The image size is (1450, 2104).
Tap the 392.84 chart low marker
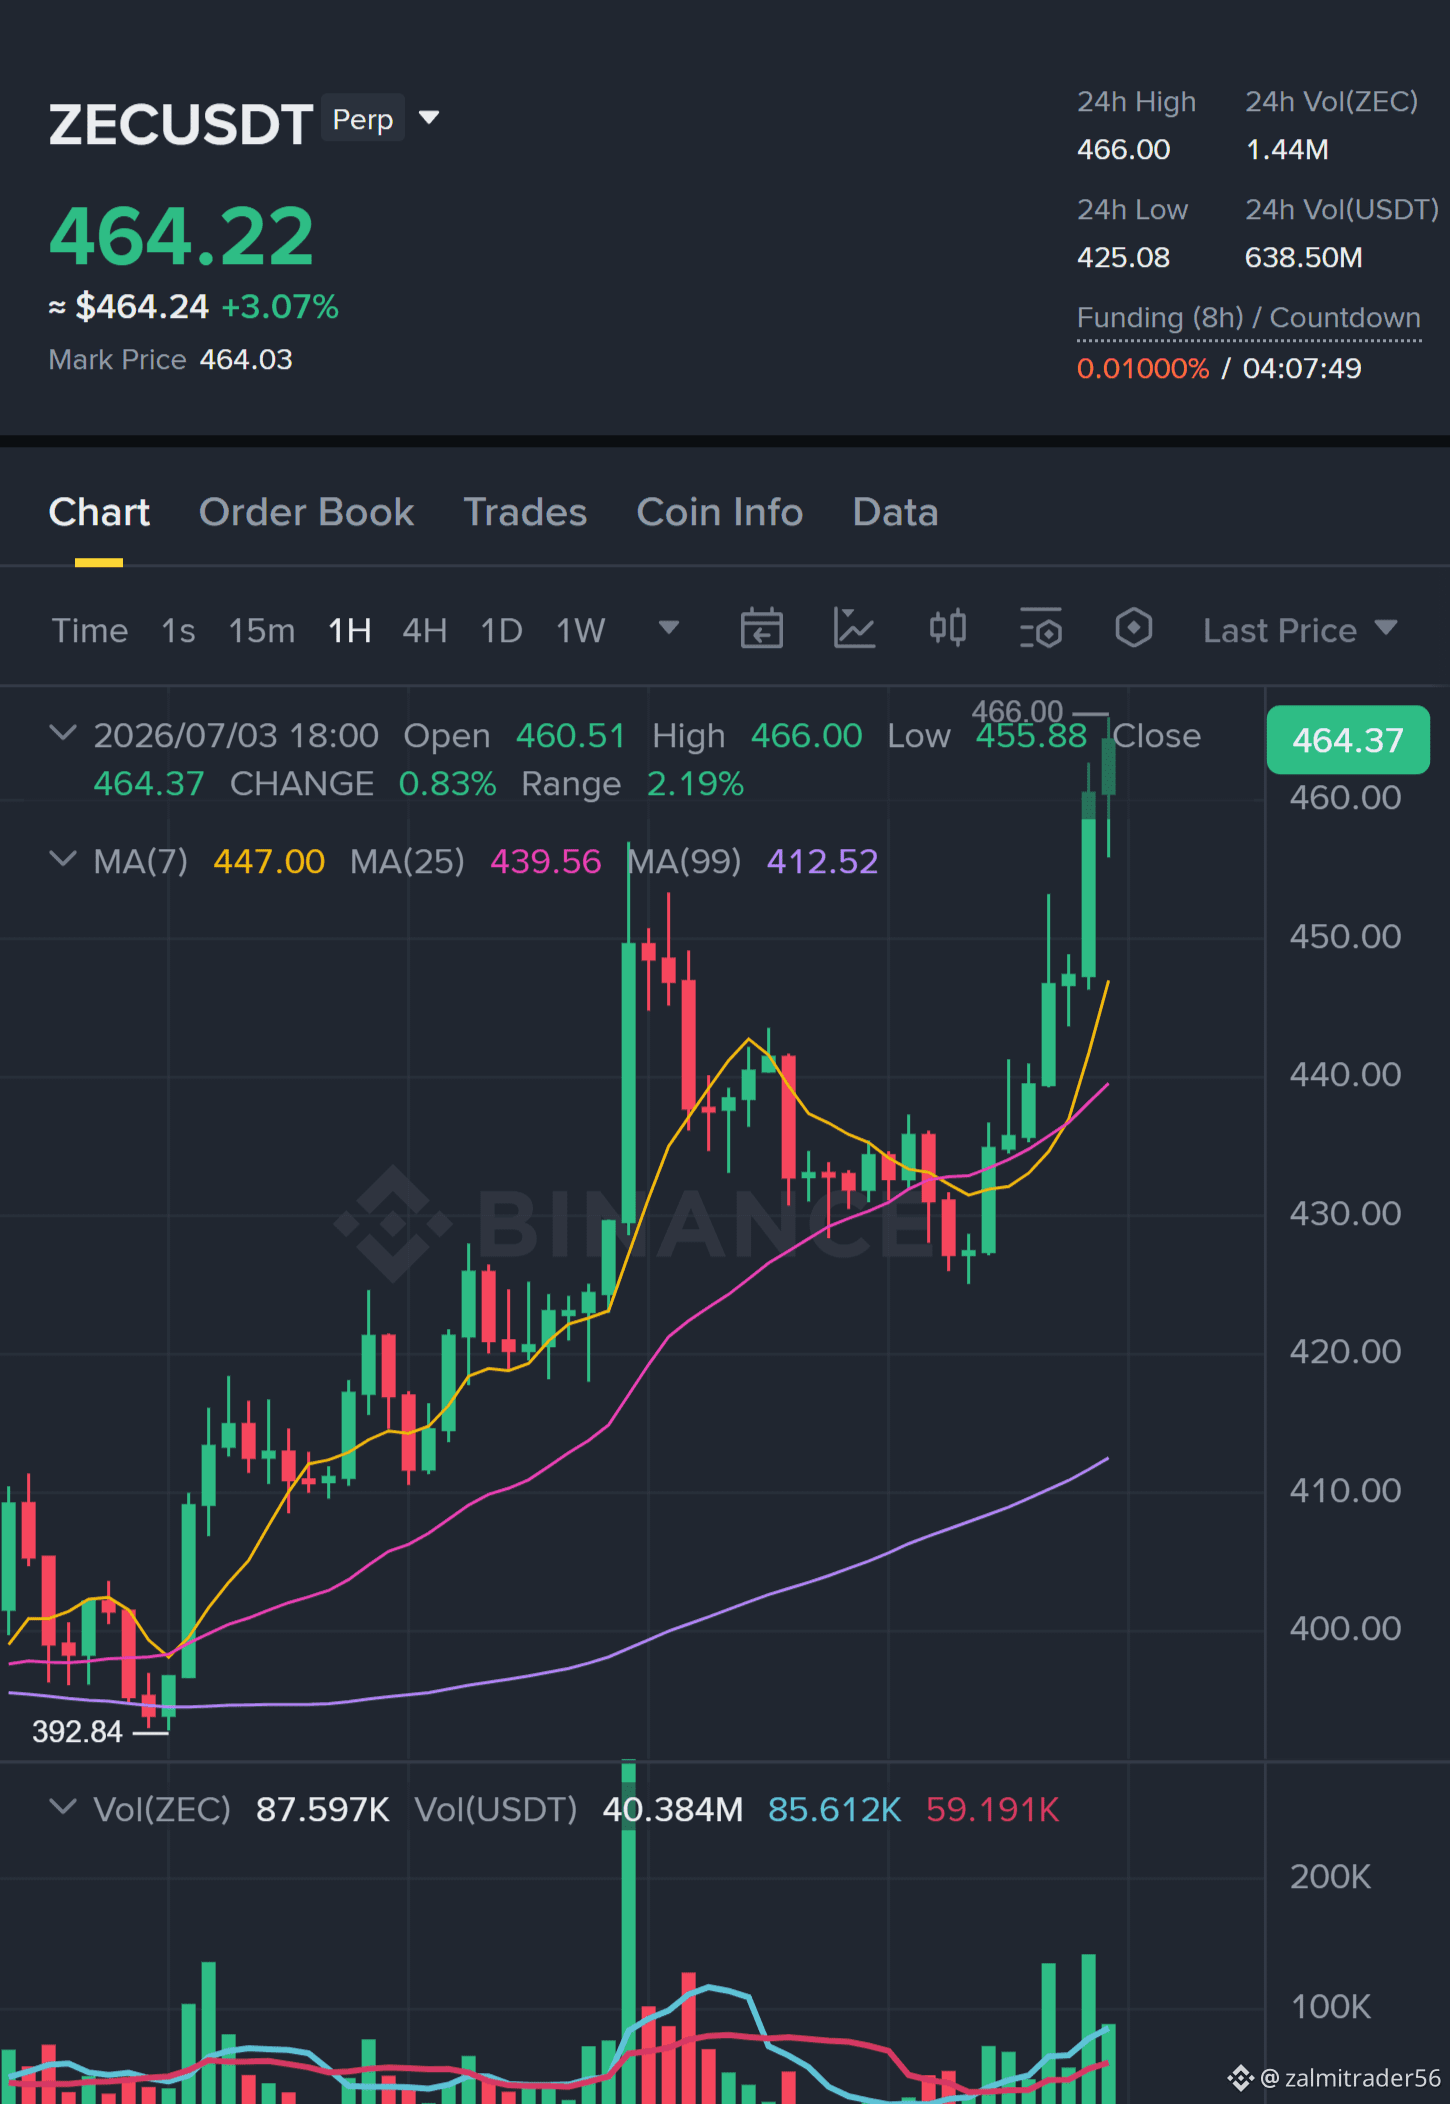point(77,1731)
